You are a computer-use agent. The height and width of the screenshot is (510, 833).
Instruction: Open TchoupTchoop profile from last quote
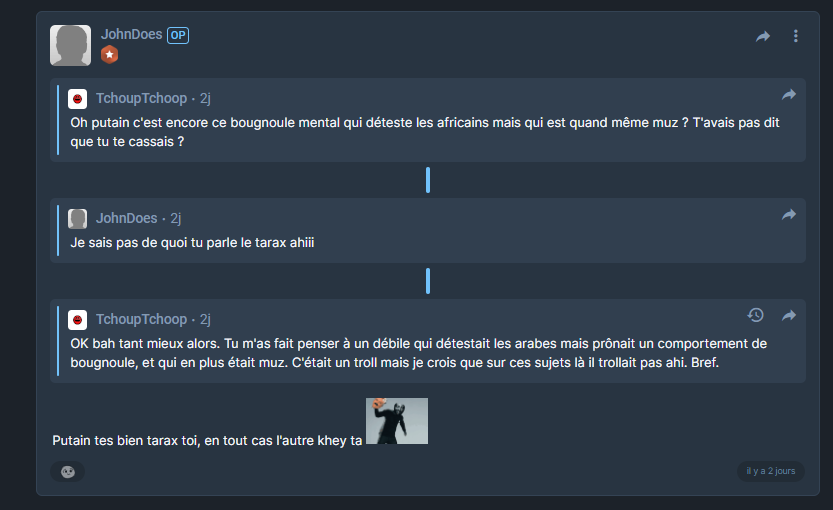(141, 319)
